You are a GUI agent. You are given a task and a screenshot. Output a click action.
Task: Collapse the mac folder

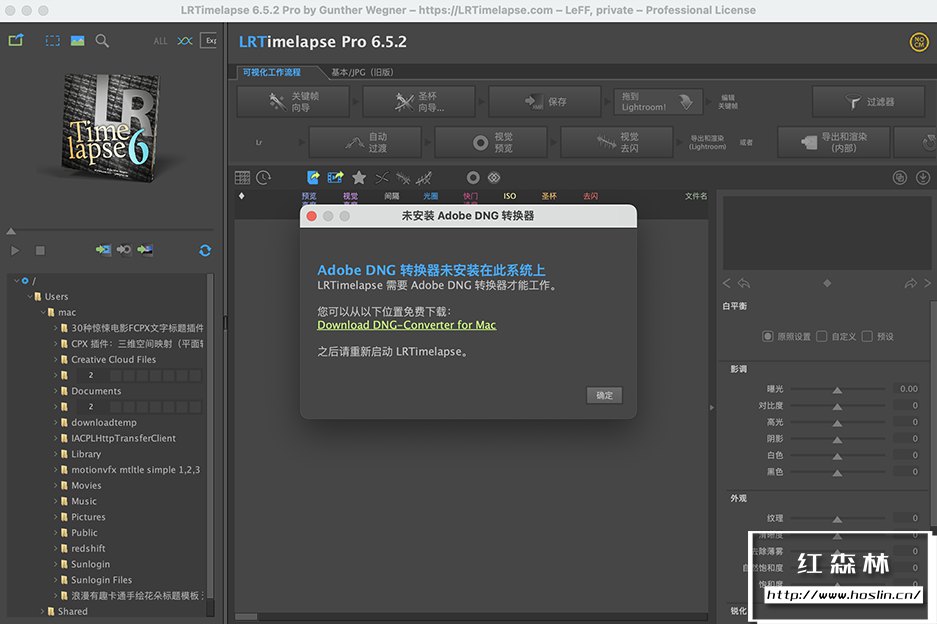[42, 312]
